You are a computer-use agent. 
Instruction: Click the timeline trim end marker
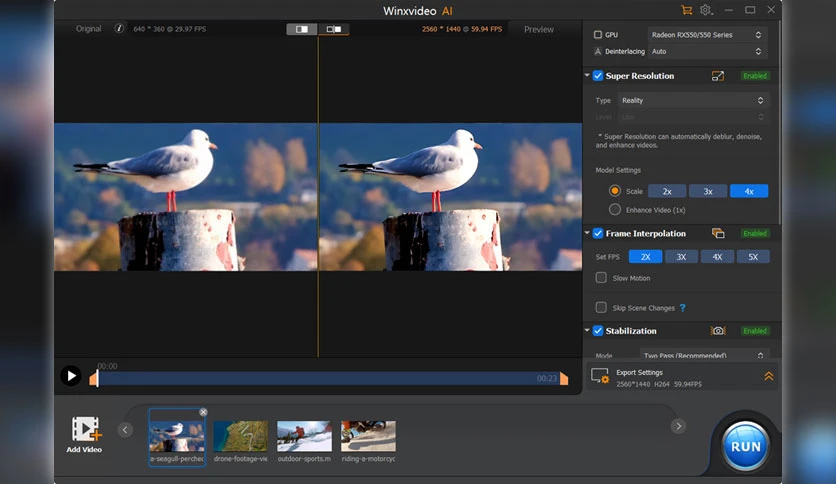click(x=564, y=378)
